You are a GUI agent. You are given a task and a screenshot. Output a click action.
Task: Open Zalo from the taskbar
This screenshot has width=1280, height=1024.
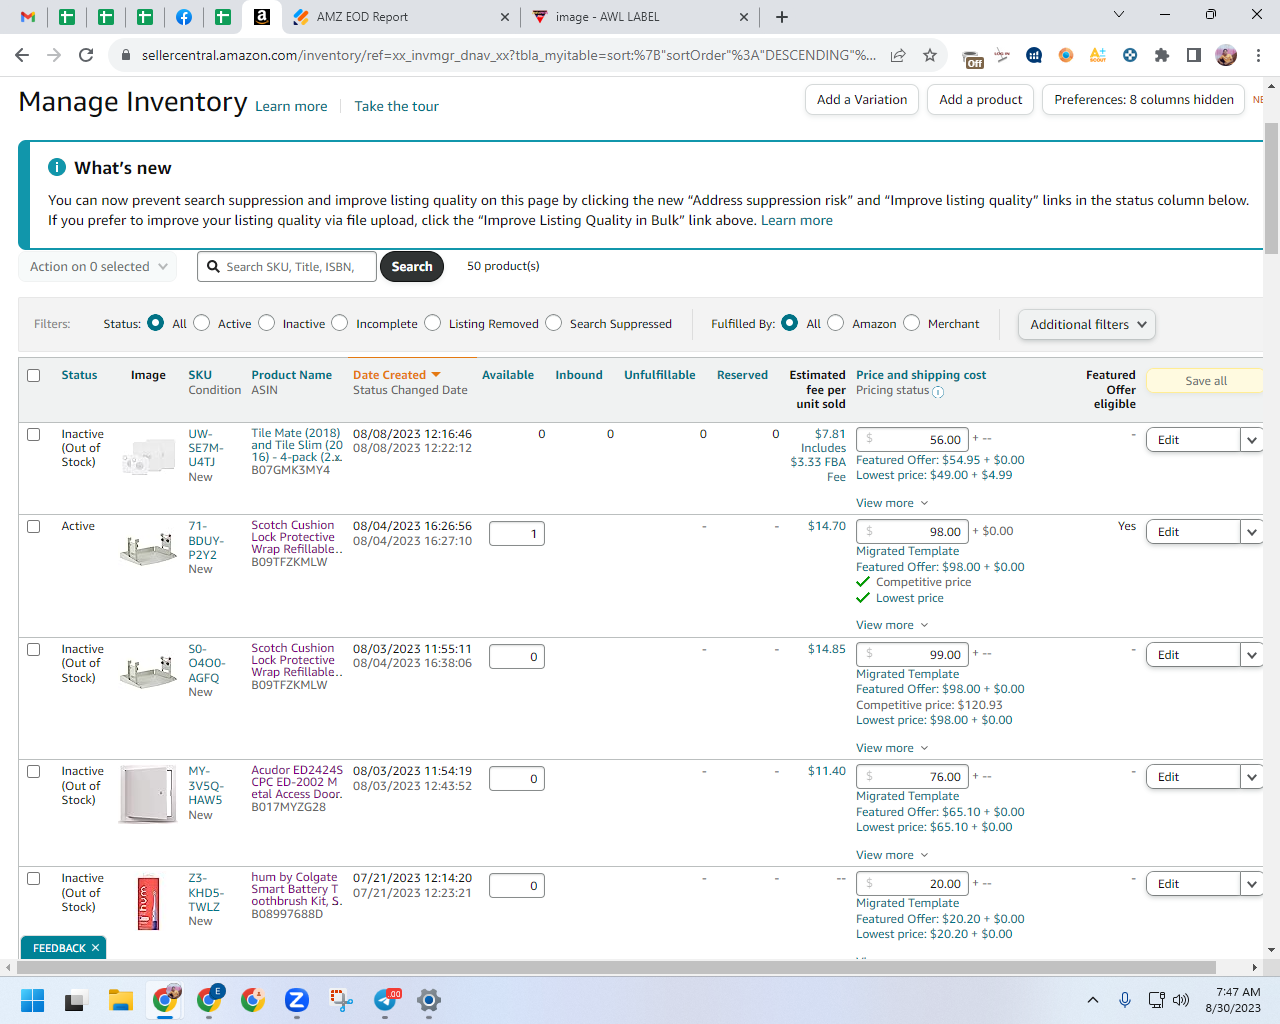[x=296, y=1000]
